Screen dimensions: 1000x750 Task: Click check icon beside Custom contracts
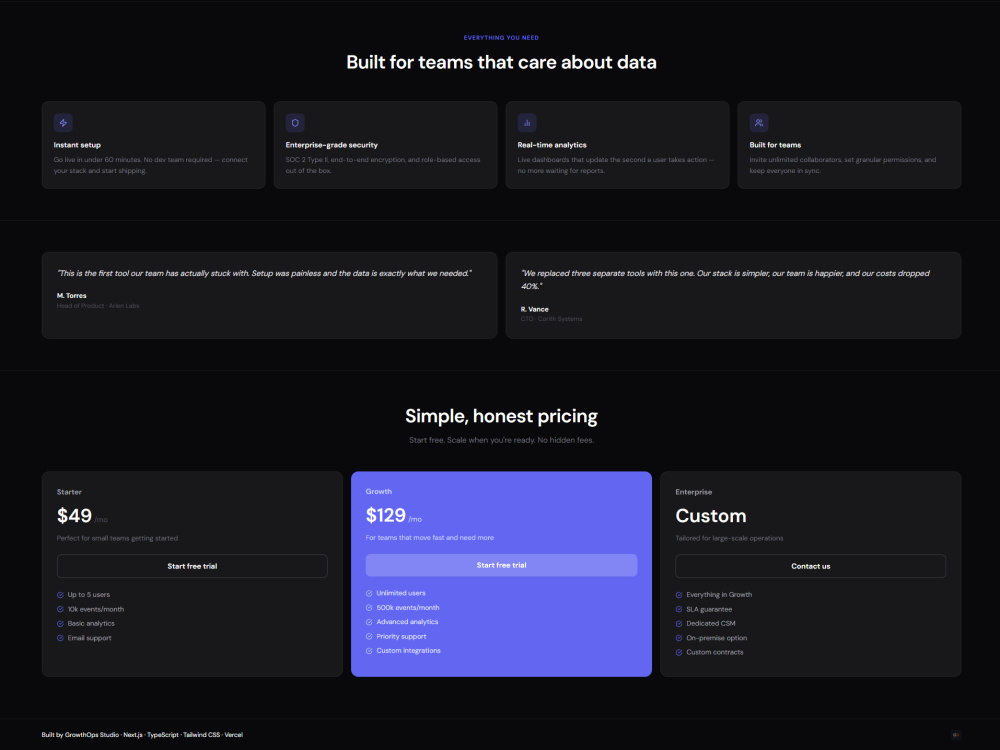click(679, 652)
